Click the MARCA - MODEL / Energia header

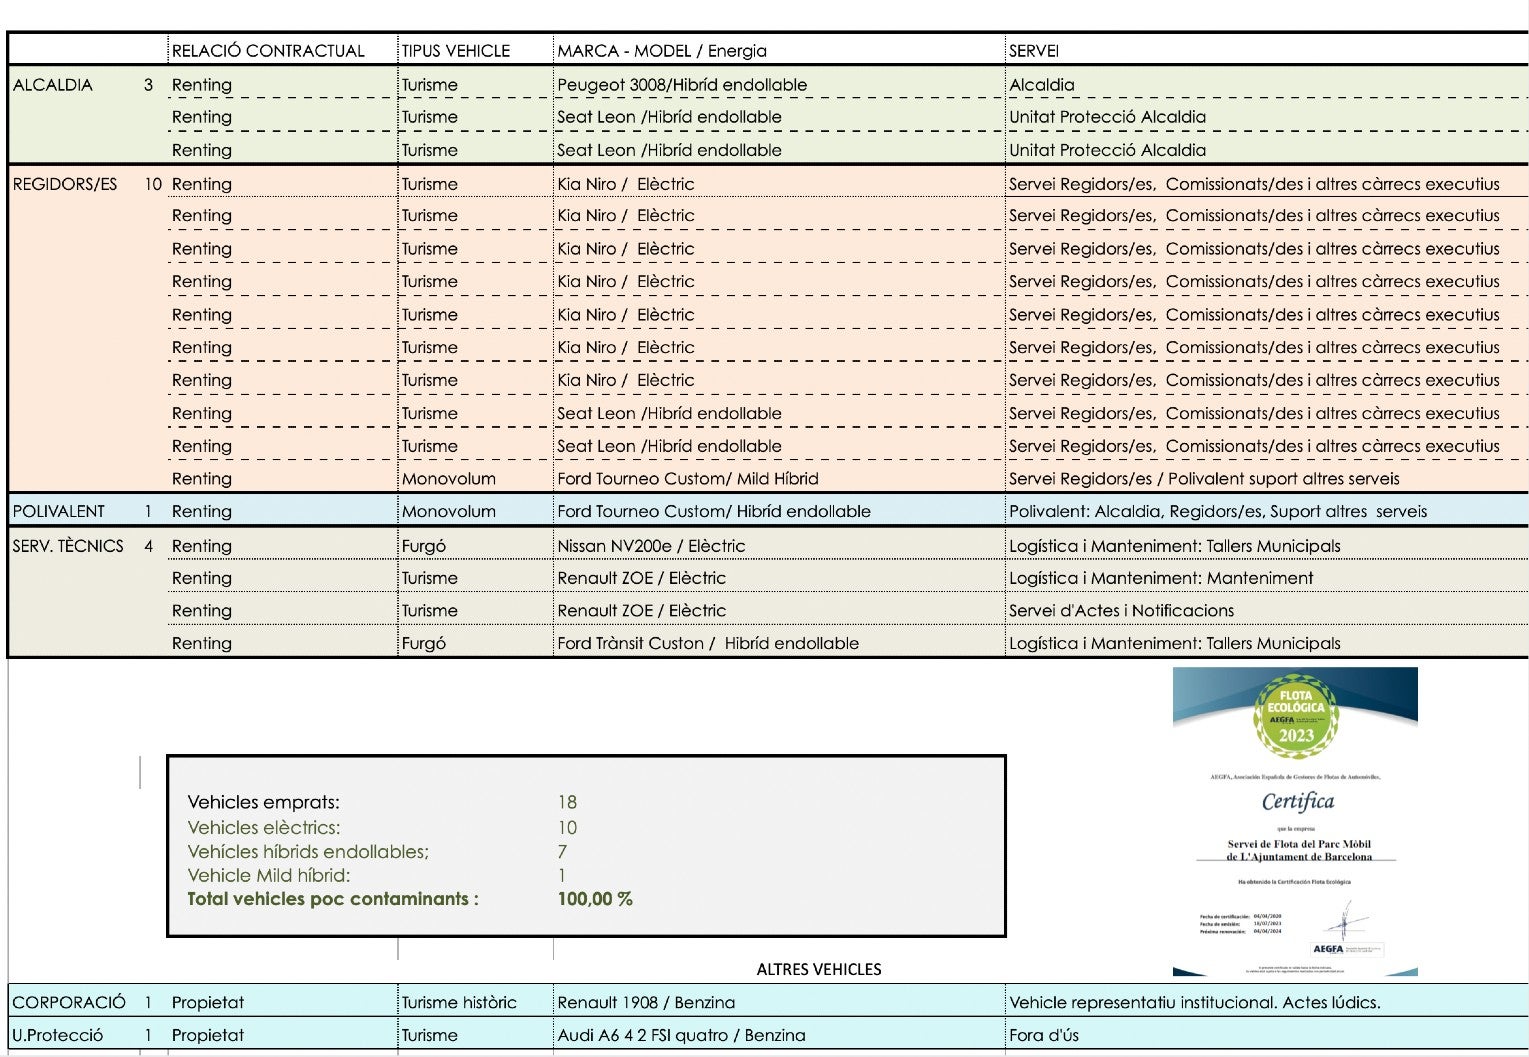click(662, 51)
